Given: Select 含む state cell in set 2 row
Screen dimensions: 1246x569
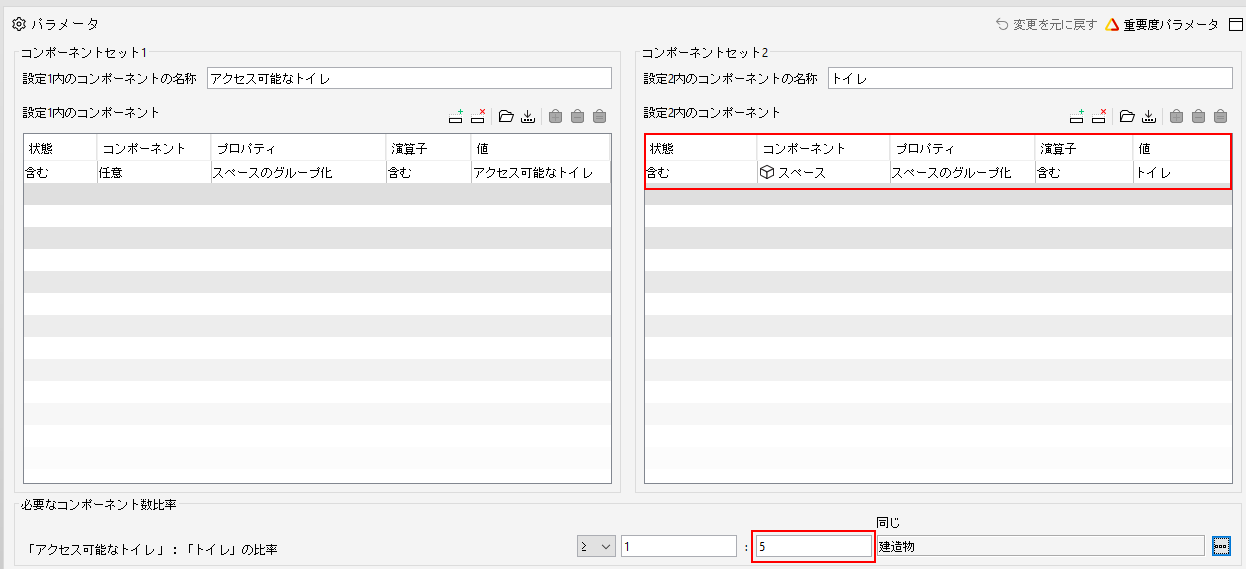Looking at the screenshot, I should coord(701,172).
